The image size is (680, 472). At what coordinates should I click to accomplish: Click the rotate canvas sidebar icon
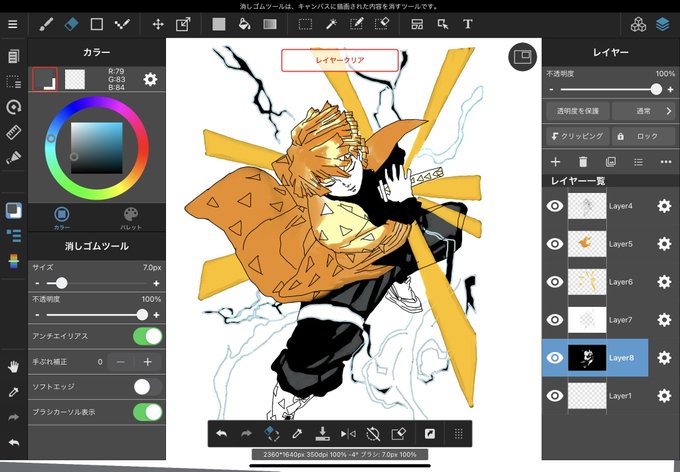pyautogui.click(x=13, y=107)
